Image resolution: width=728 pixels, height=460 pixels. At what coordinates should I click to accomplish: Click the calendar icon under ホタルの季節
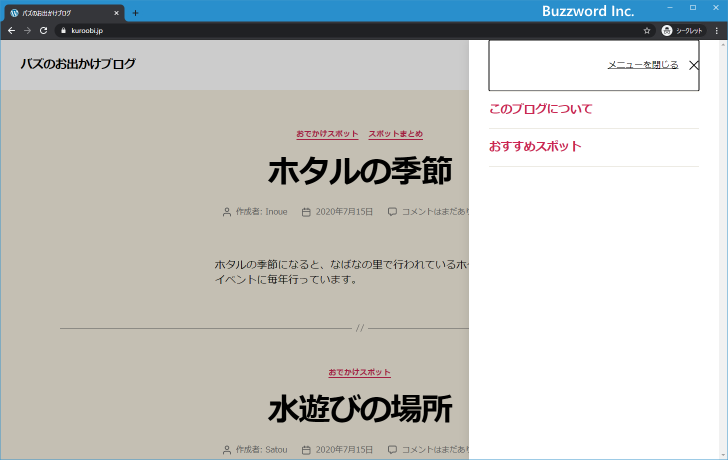pyautogui.click(x=306, y=212)
